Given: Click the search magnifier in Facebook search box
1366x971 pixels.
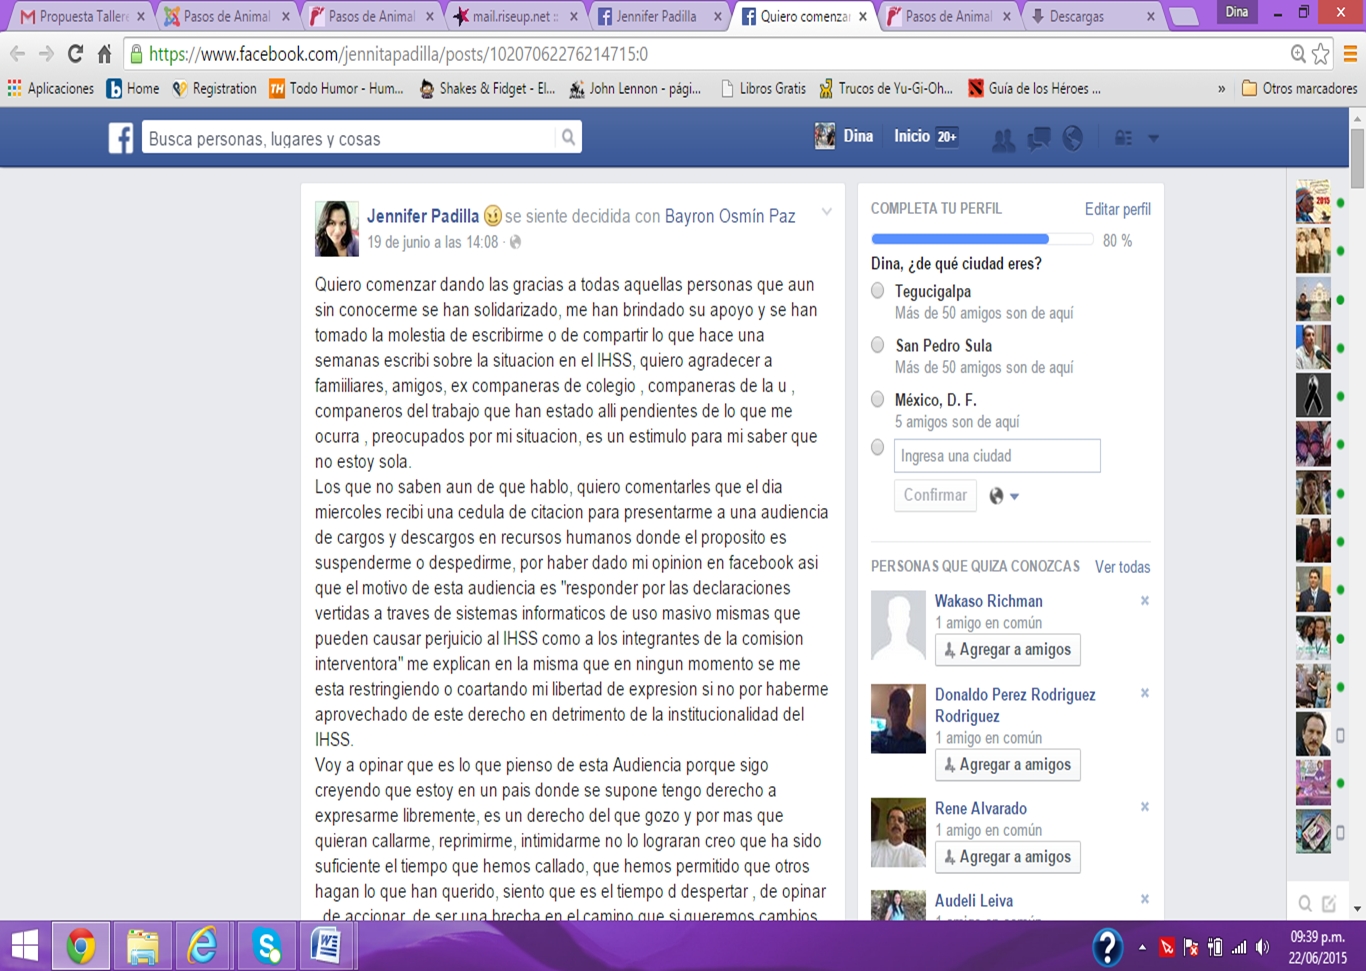Looking at the screenshot, I should coord(568,138).
